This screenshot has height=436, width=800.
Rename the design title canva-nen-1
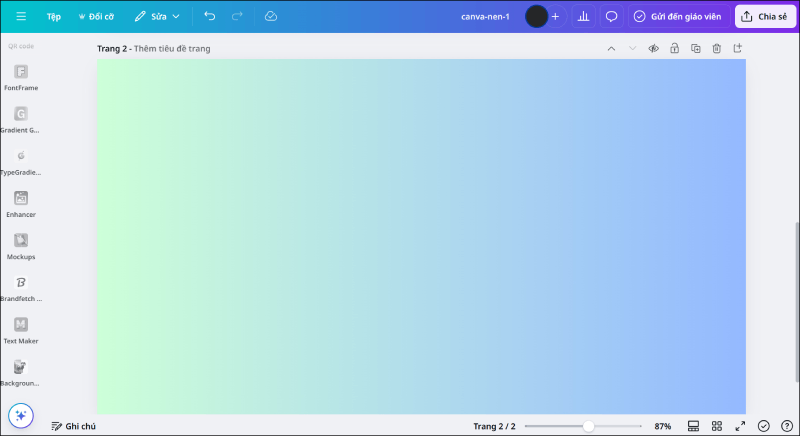click(485, 16)
